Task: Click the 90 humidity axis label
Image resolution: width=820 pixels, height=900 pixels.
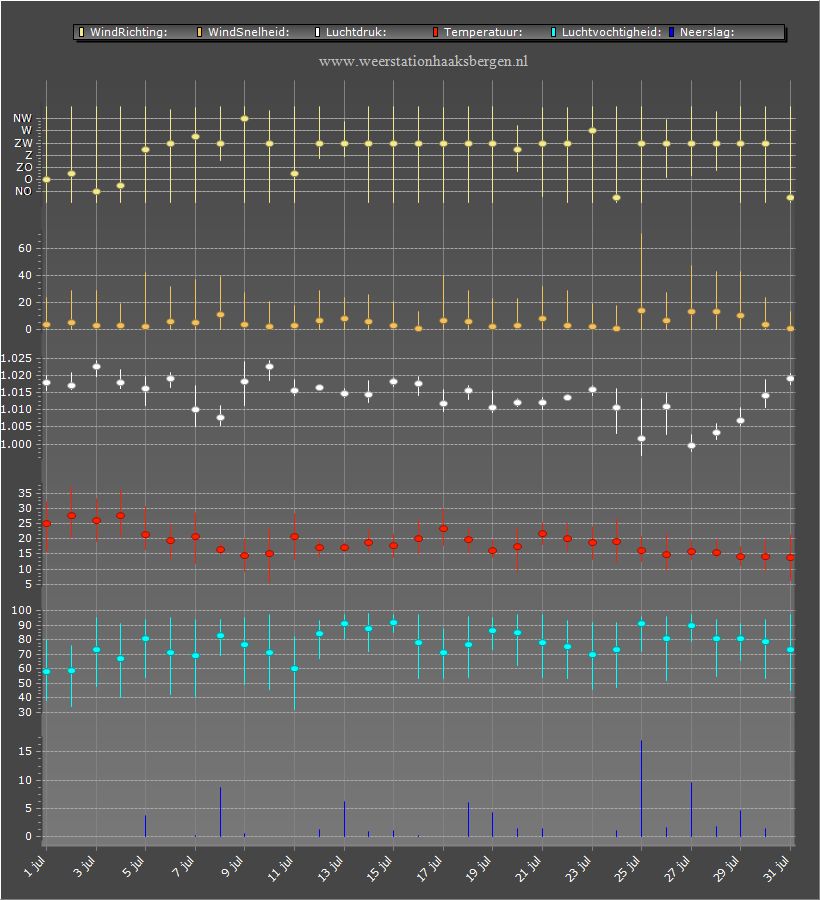Action: coord(25,624)
